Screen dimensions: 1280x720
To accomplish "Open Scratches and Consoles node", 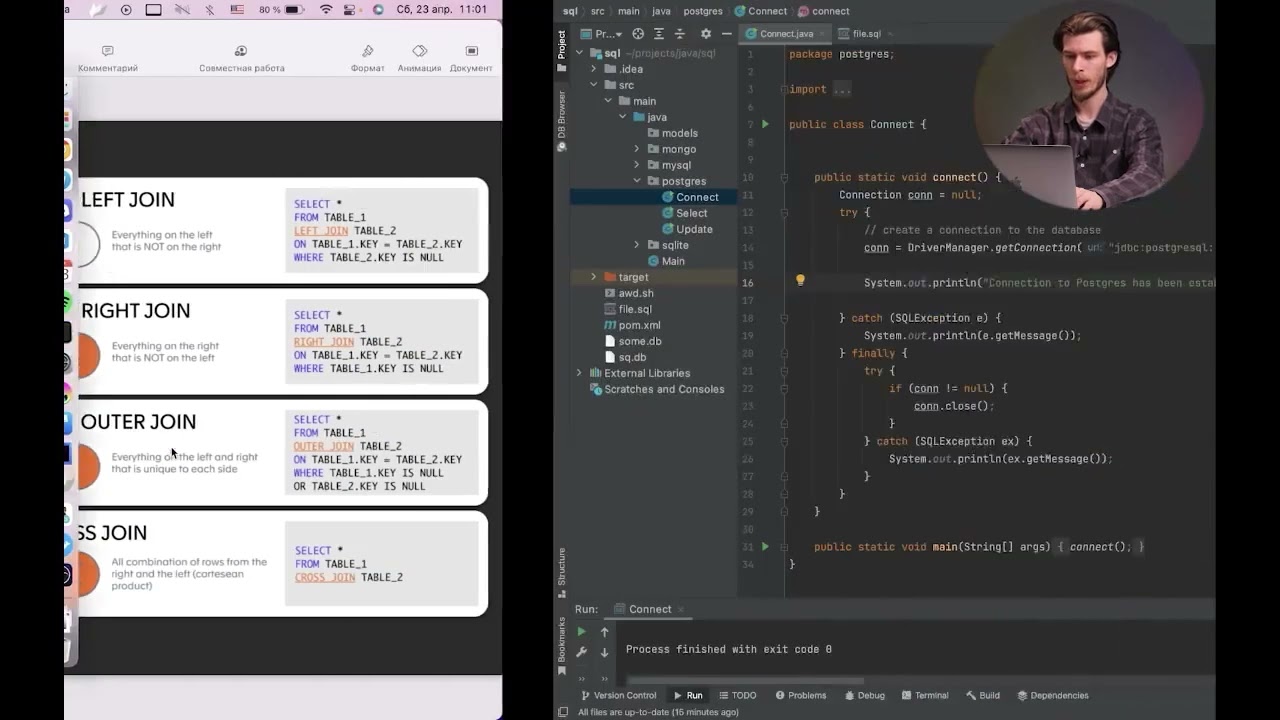I will pos(657,389).
